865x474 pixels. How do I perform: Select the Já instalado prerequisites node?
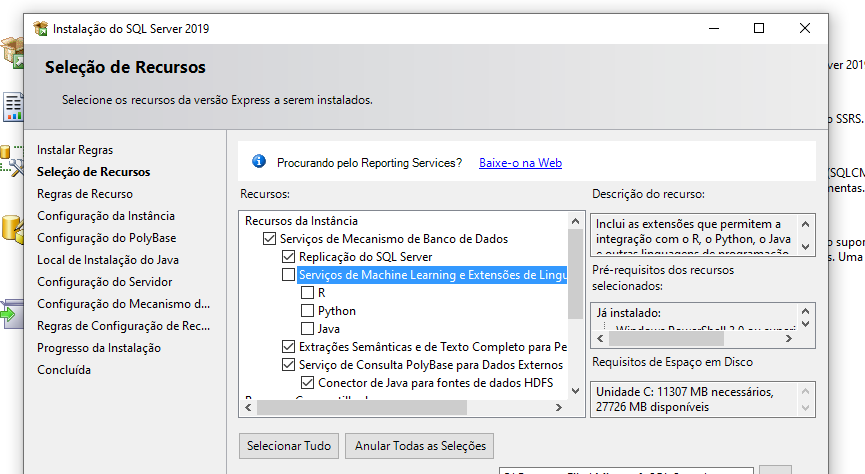(628, 313)
